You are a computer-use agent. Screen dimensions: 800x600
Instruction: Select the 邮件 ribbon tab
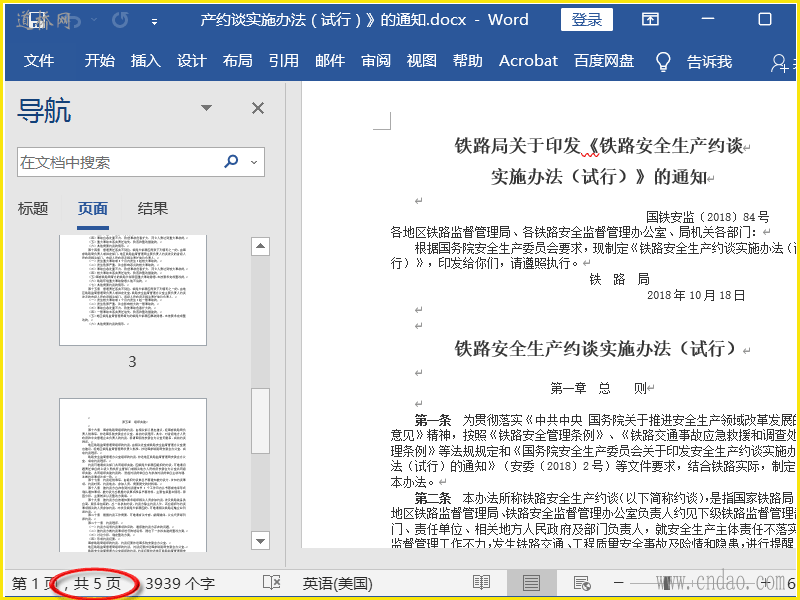pos(330,61)
